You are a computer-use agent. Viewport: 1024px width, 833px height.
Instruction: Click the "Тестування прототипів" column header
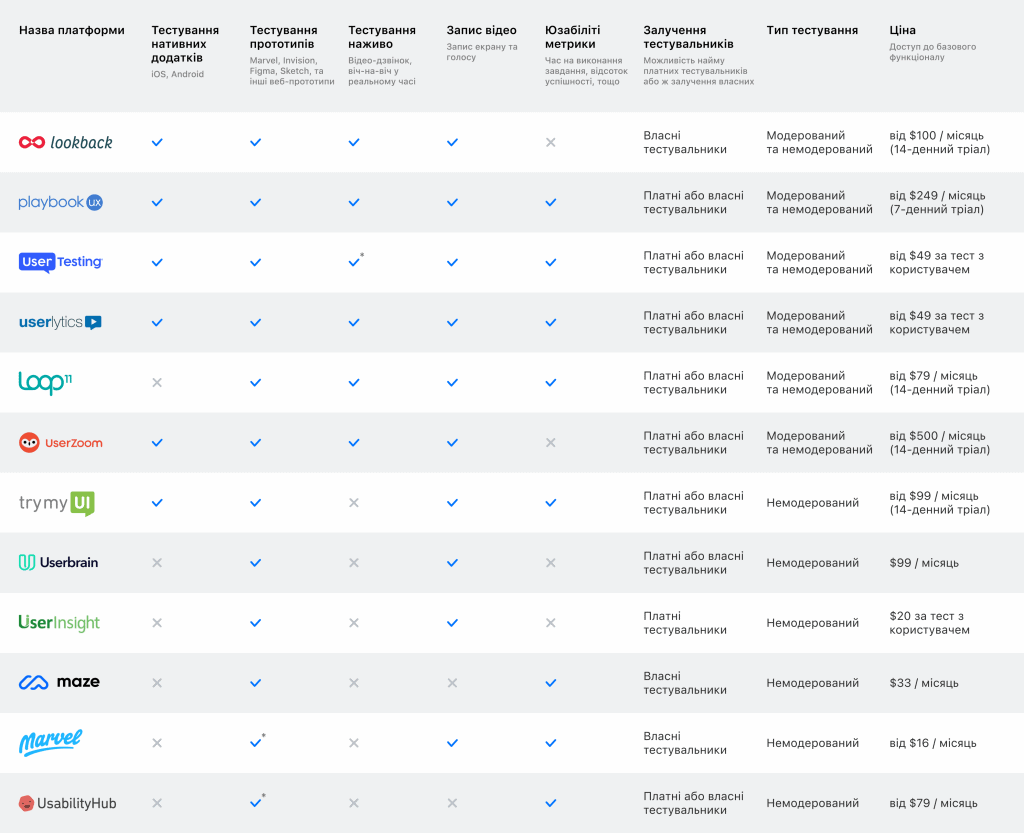tap(283, 37)
